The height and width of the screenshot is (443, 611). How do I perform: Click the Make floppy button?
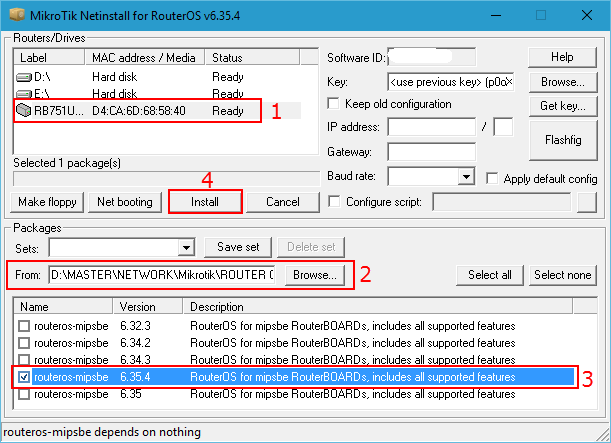pyautogui.click(x=47, y=202)
